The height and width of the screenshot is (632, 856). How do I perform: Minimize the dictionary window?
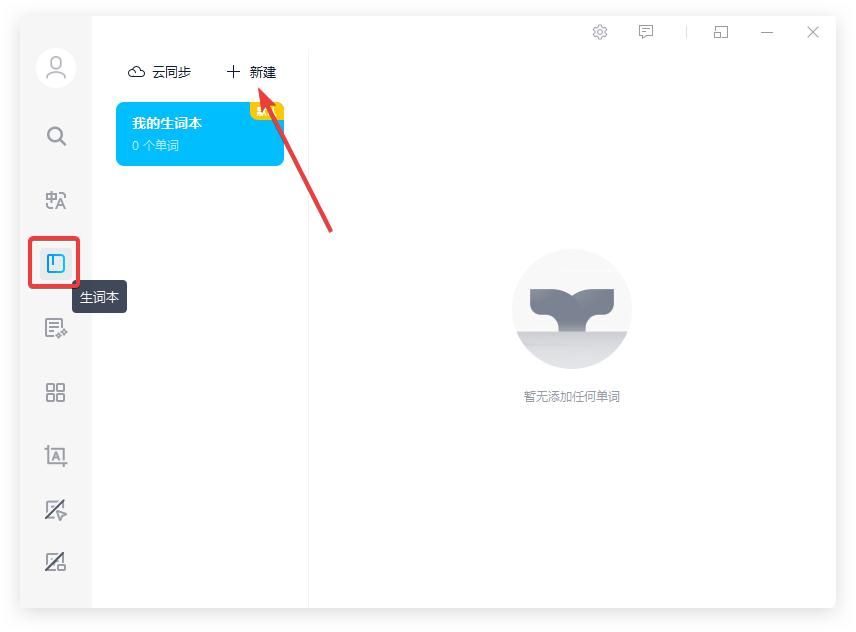[767, 32]
